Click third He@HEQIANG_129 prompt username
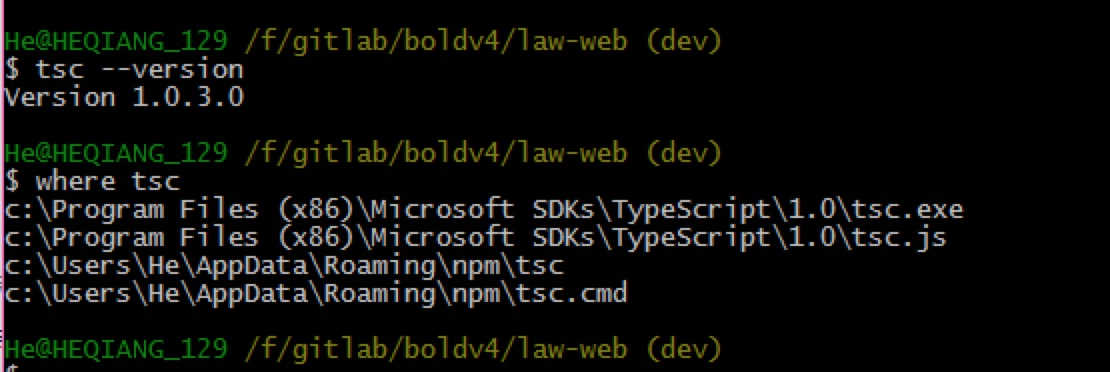This screenshot has height=372, width=1110. pyautogui.click(x=116, y=349)
